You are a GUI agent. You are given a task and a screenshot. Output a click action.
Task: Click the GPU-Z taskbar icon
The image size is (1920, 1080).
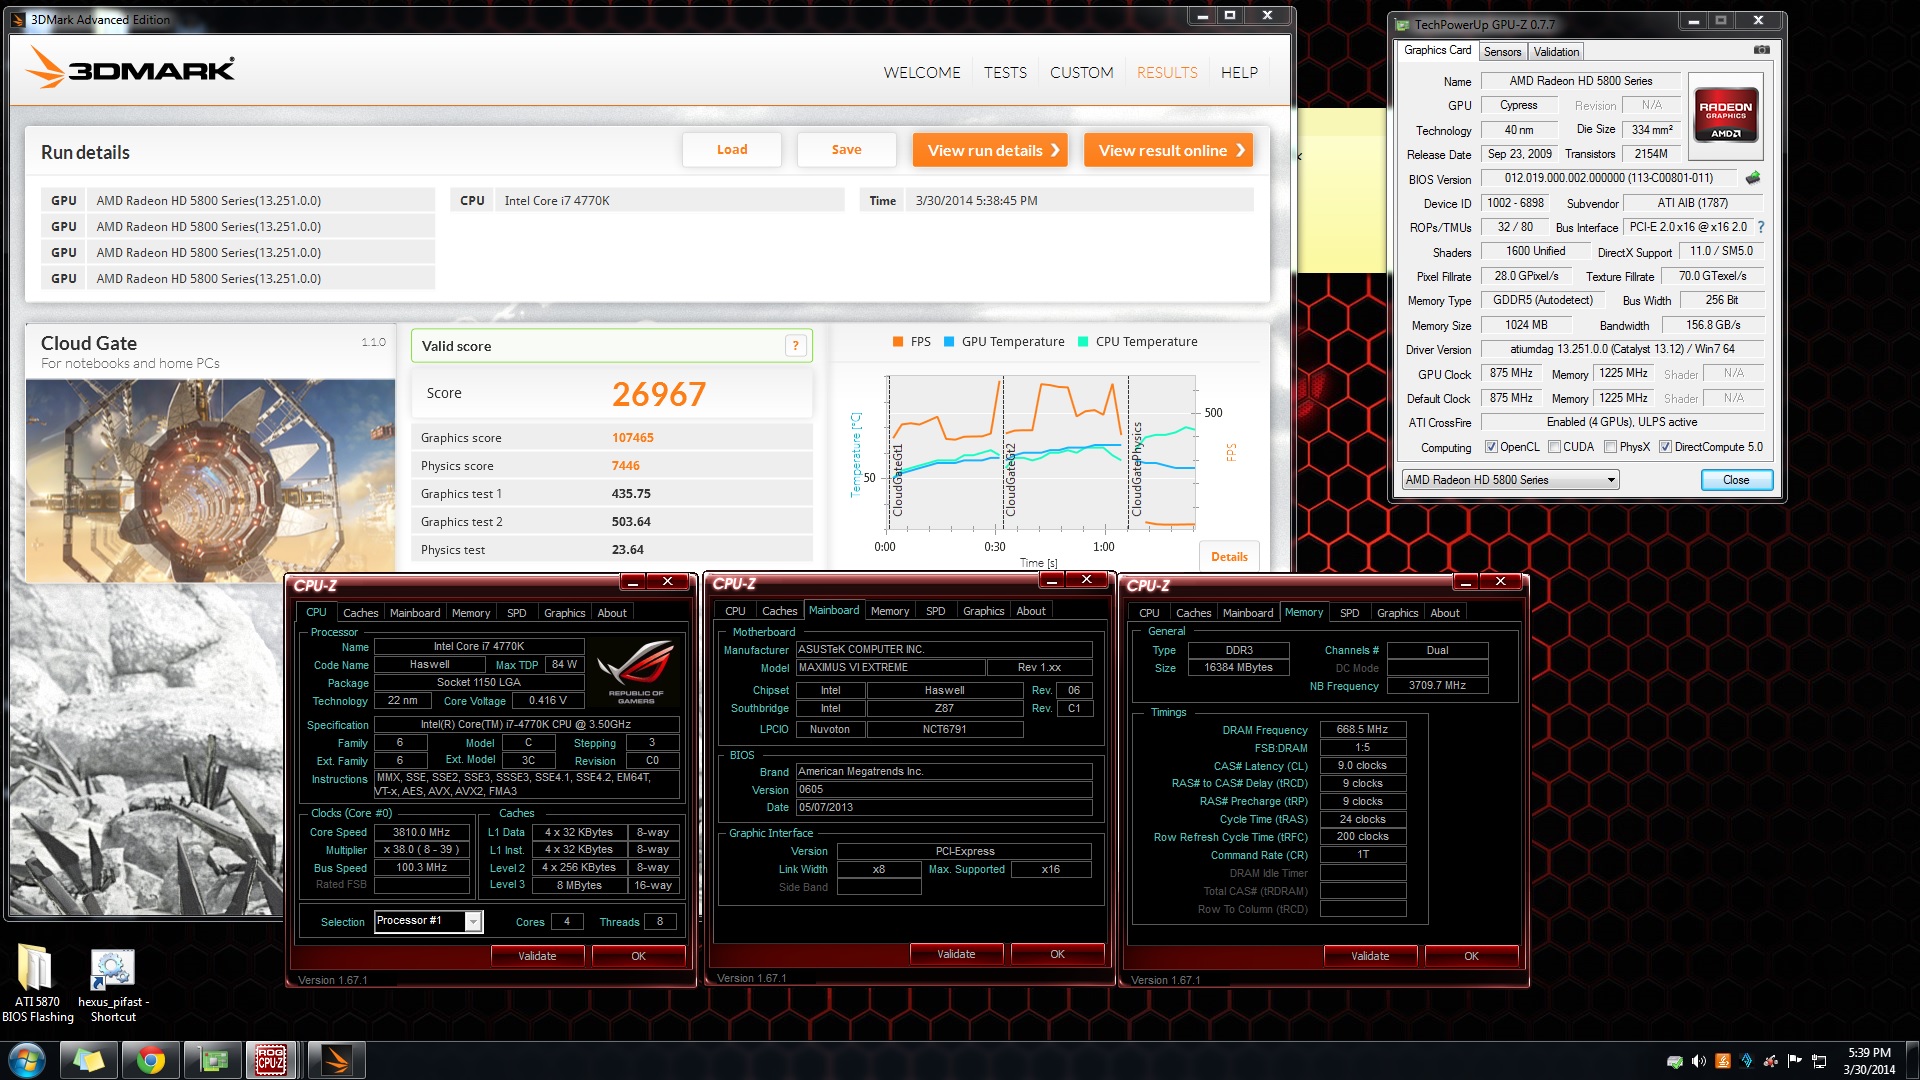(213, 1060)
